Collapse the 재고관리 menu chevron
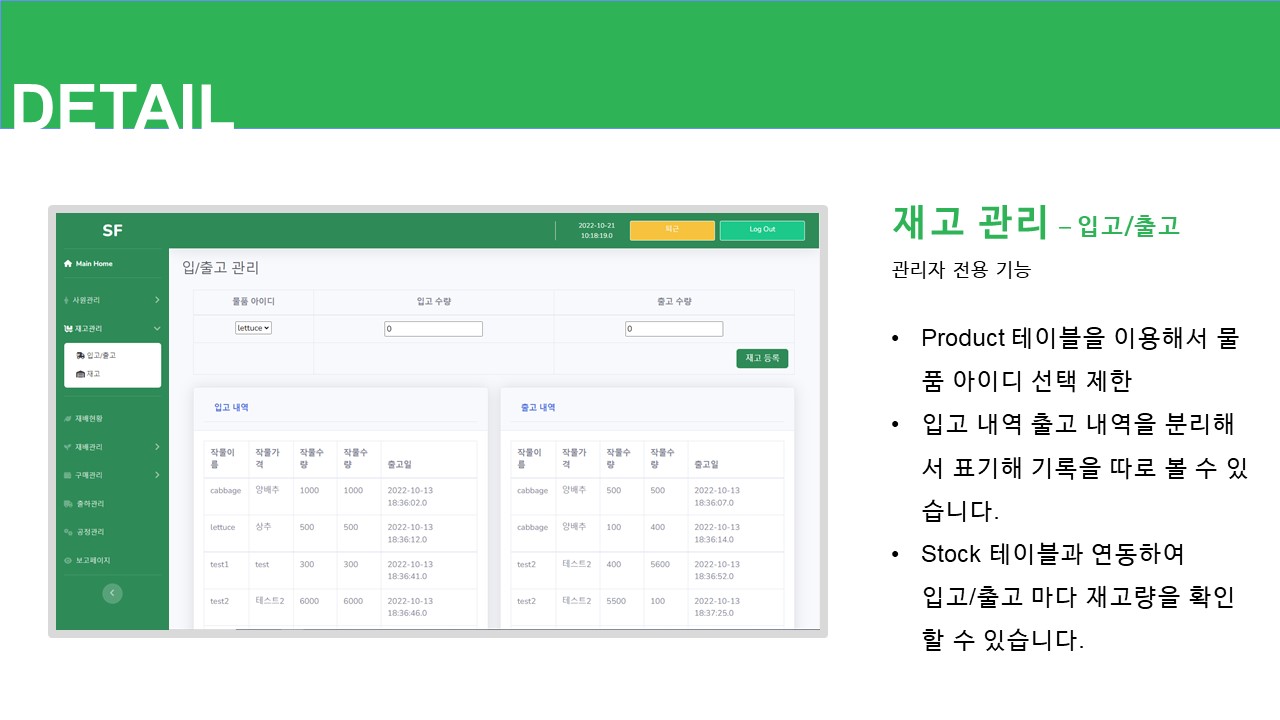Viewport: 1280px width, 720px height. click(157, 328)
